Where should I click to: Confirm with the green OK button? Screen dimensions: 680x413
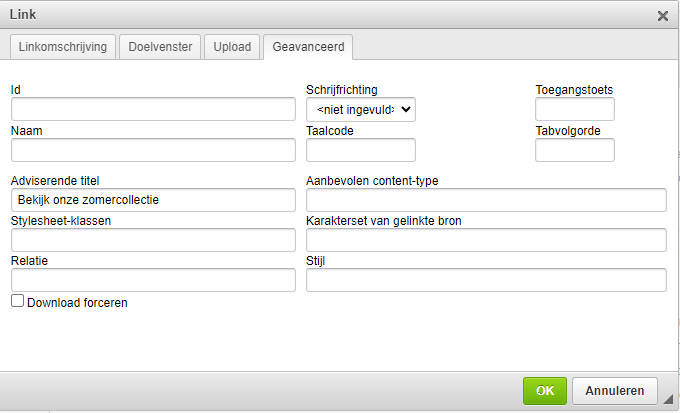(x=545, y=391)
